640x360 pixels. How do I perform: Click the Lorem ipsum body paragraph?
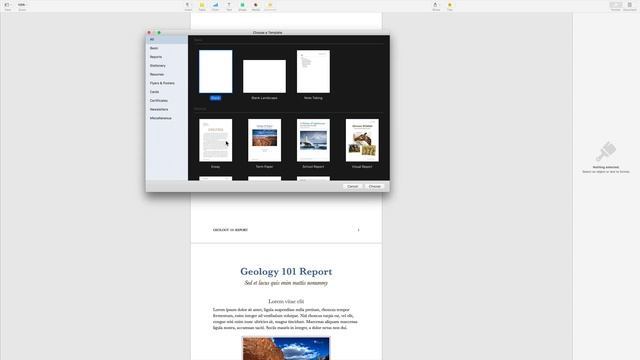(285, 319)
